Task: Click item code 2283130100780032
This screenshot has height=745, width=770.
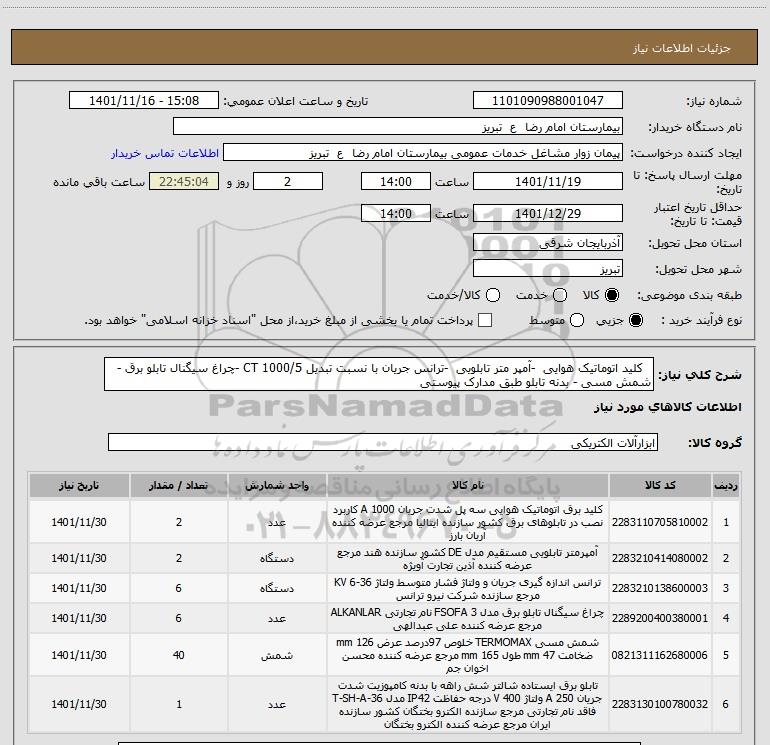Action: [x=660, y=704]
